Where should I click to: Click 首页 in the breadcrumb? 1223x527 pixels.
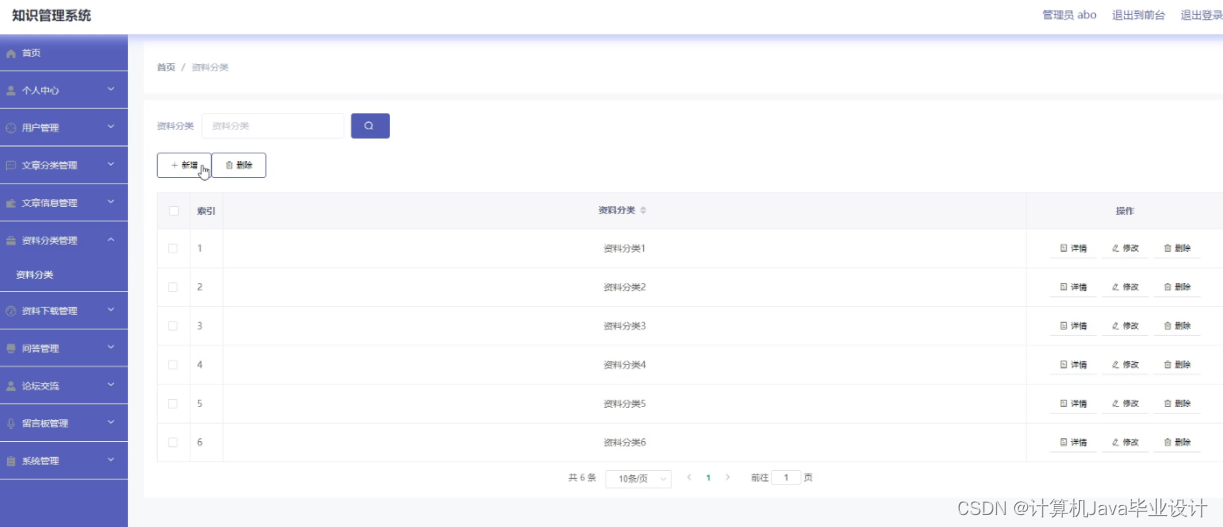point(166,67)
